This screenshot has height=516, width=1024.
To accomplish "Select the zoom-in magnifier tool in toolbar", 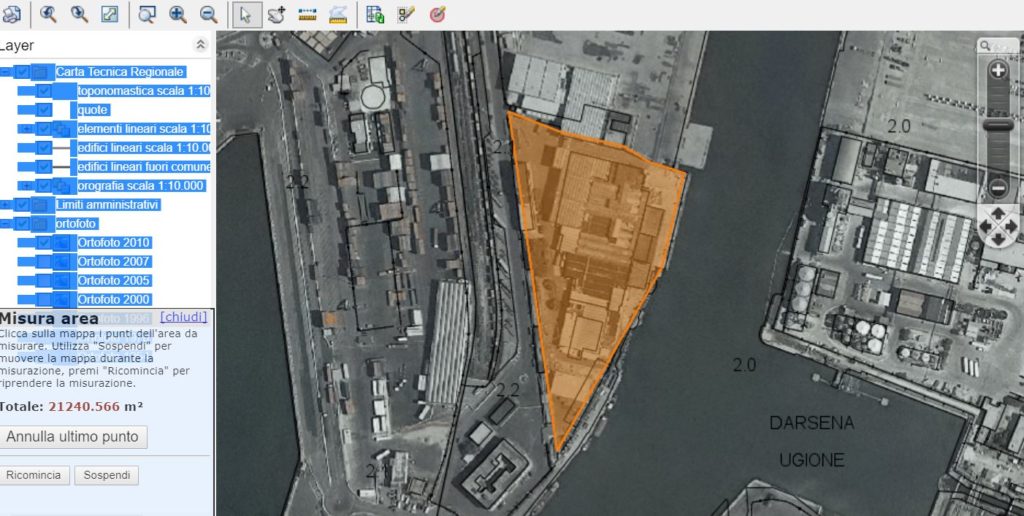I will click(178, 14).
